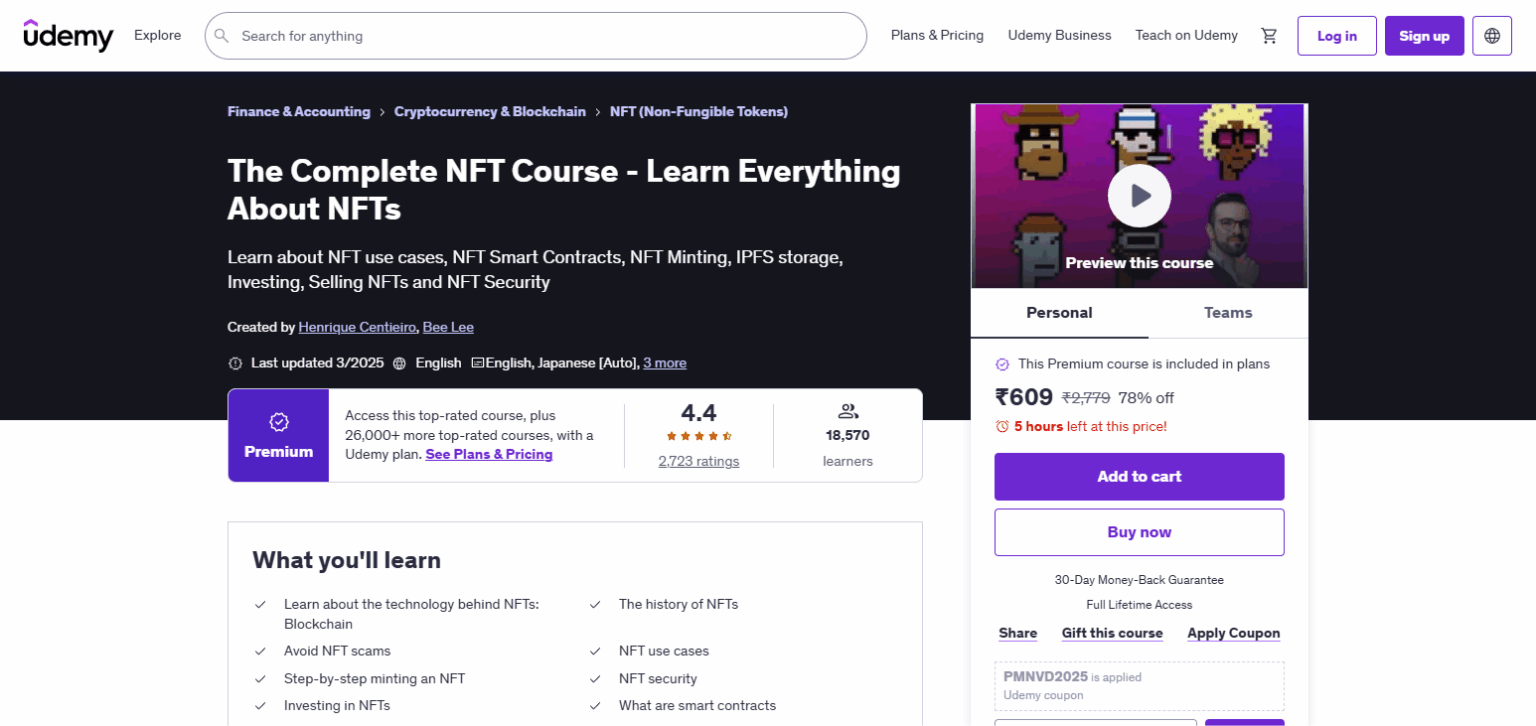Image resolution: width=1536 pixels, height=726 pixels.
Task: Click the red alarm icon near the price deadline
Action: 1004,427
